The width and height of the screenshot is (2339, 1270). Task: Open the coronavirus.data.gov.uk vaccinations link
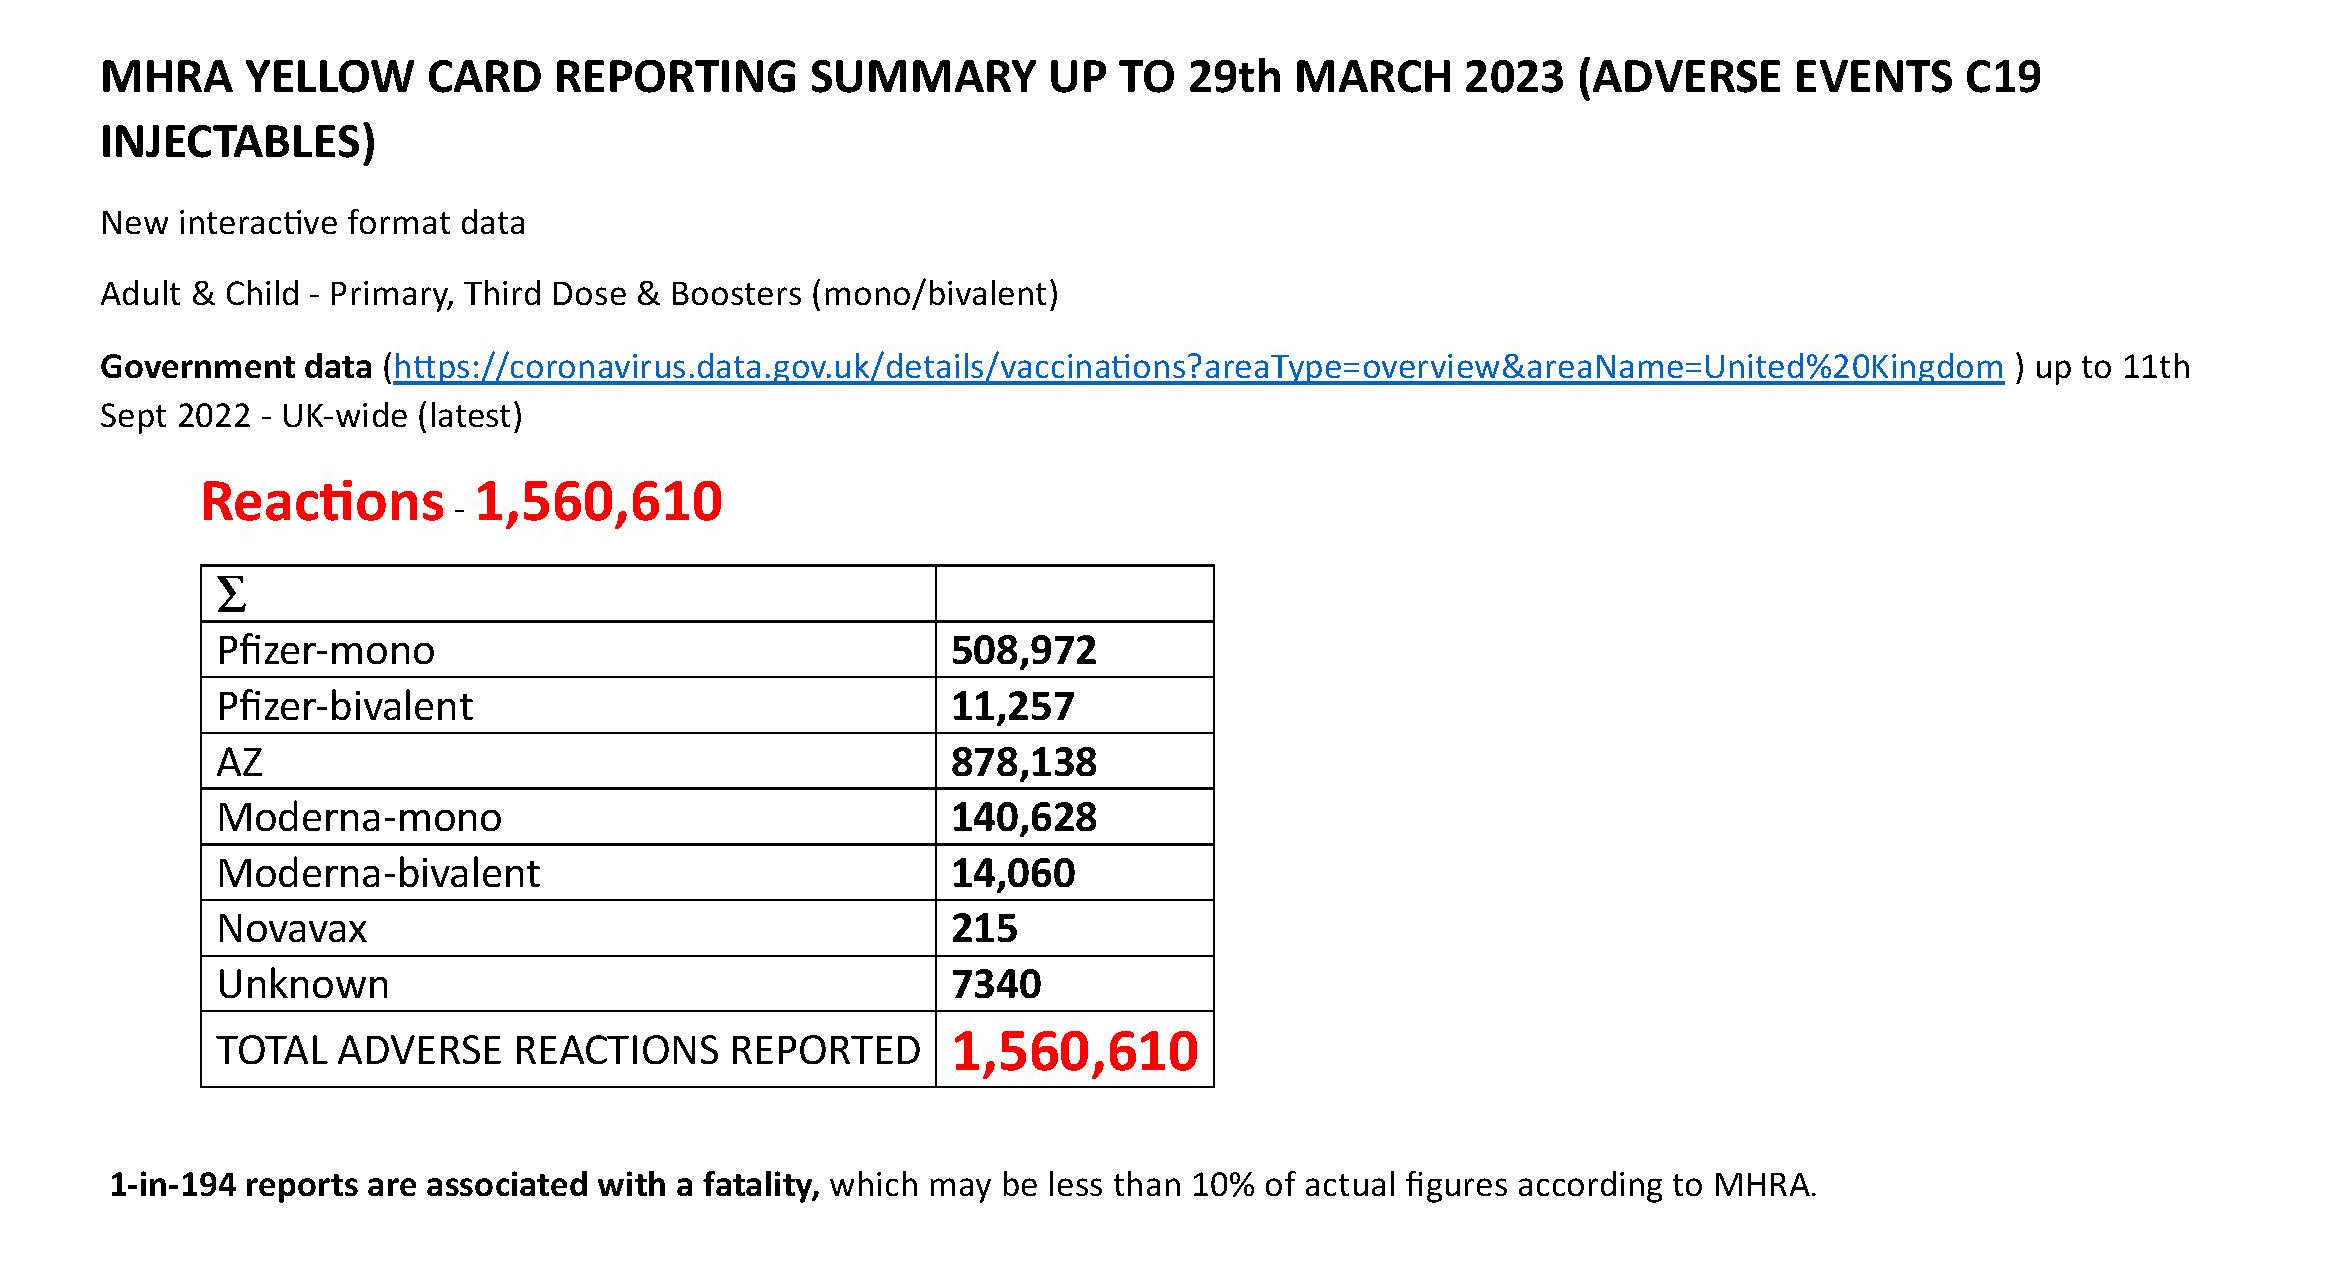pyautogui.click(x=1198, y=367)
